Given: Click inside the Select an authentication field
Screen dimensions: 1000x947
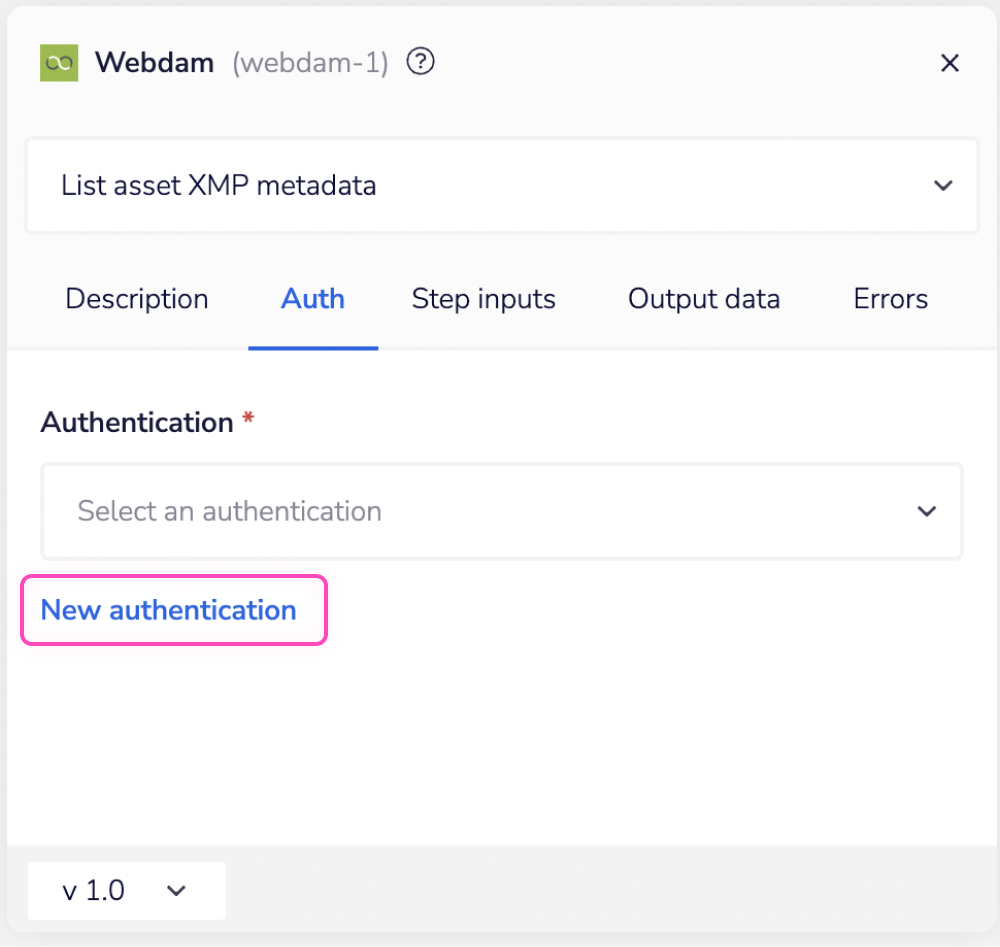Looking at the screenshot, I should 300,511.
